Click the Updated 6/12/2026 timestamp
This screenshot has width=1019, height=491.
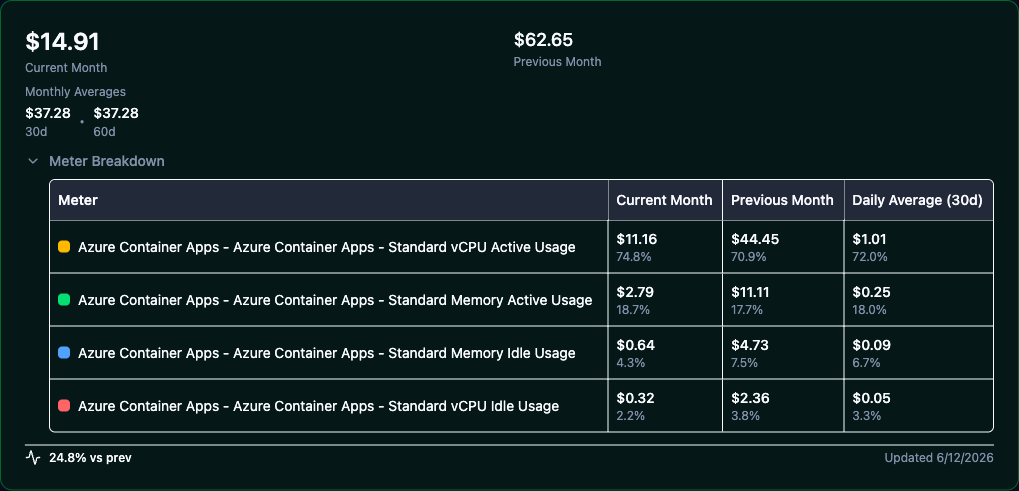(x=938, y=457)
